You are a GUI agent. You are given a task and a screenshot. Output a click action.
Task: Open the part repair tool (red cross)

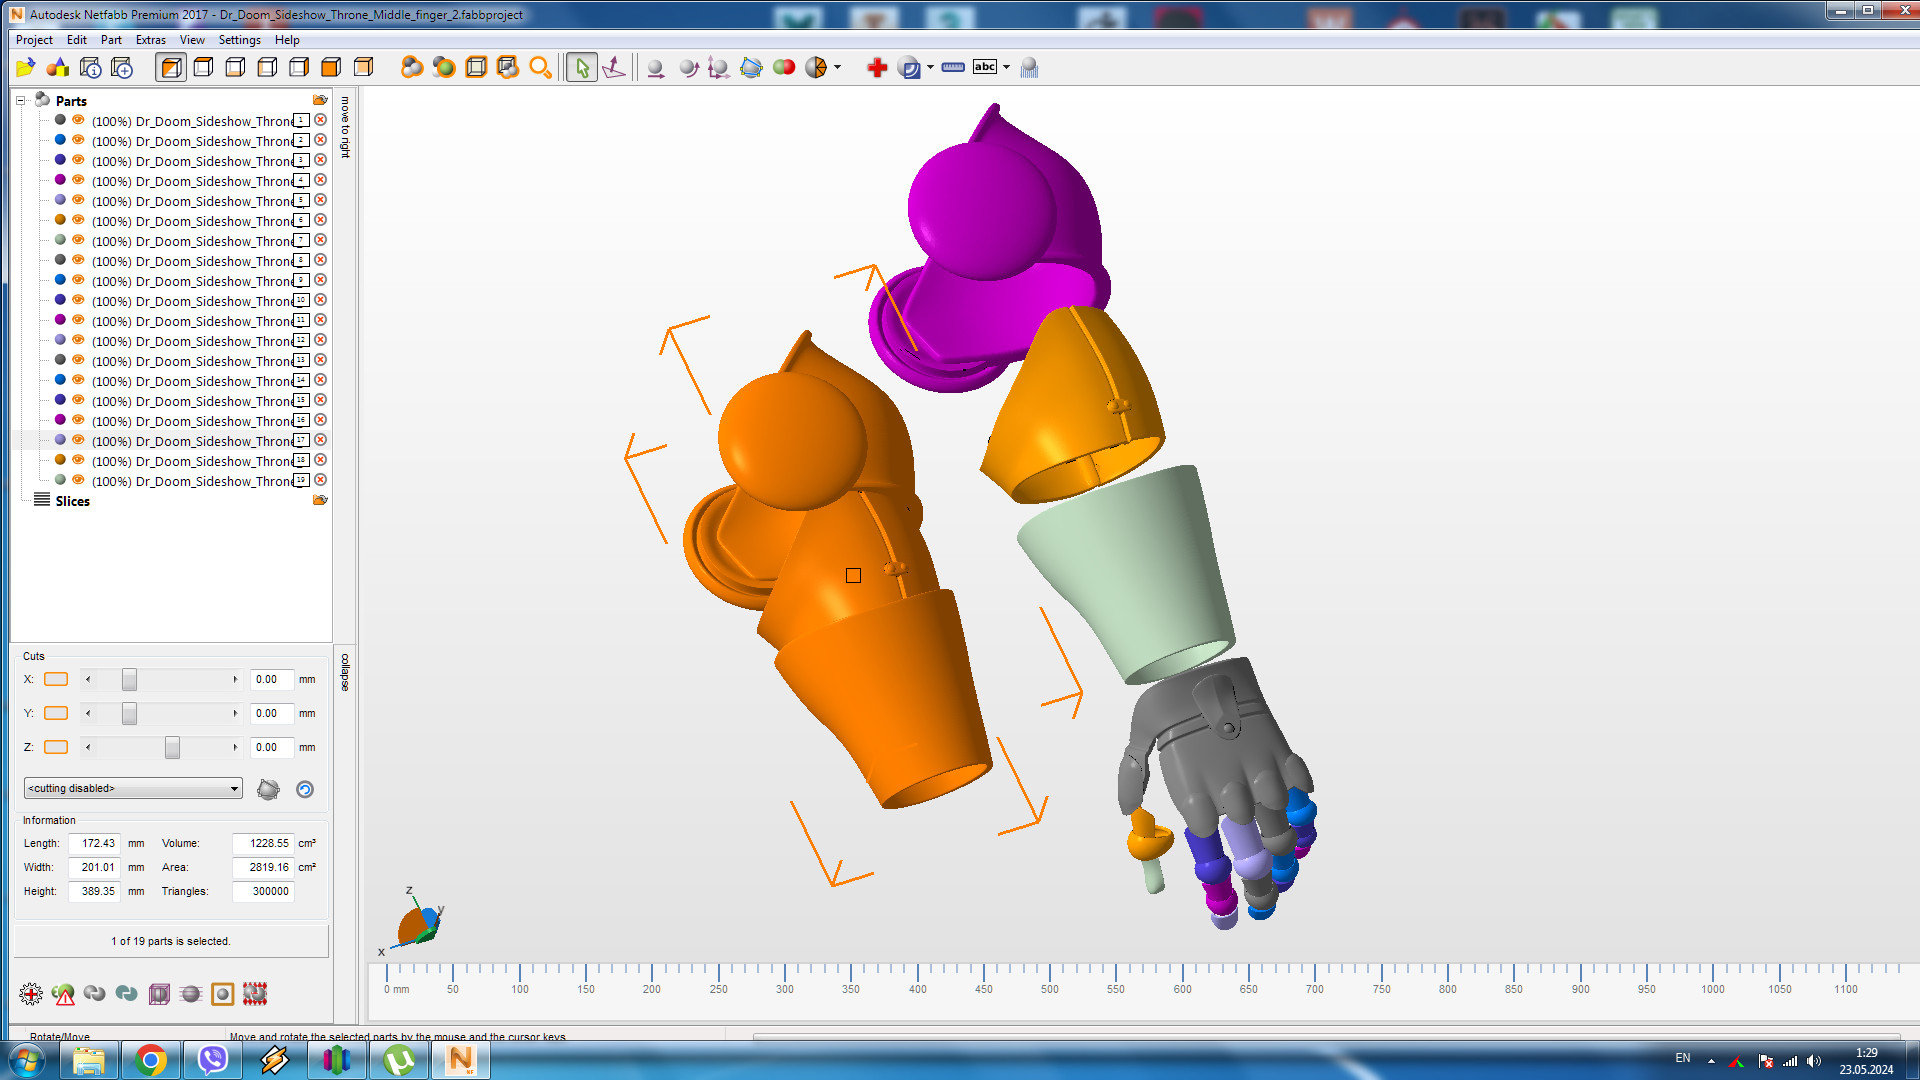pyautogui.click(x=877, y=67)
